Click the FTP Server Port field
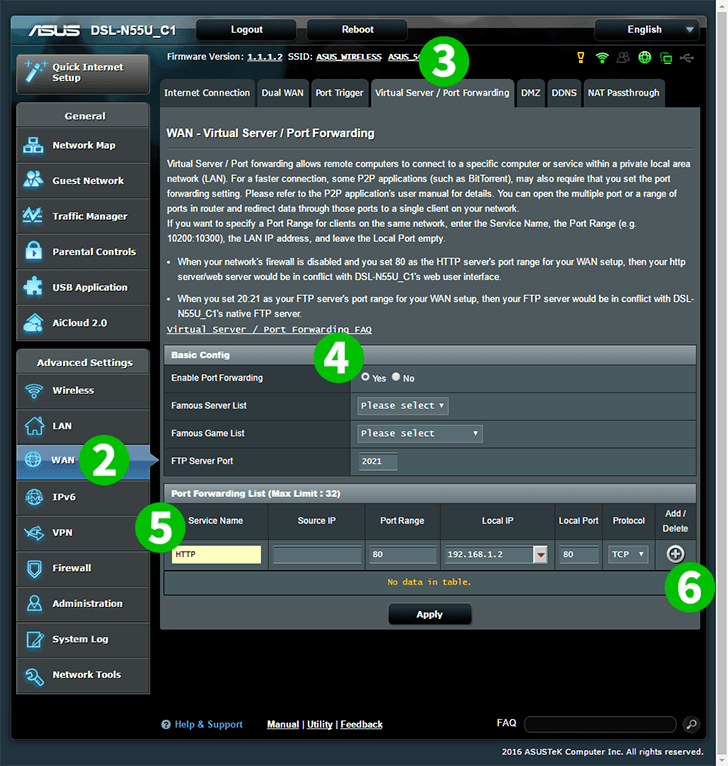This screenshot has height=766, width=728. 378,462
